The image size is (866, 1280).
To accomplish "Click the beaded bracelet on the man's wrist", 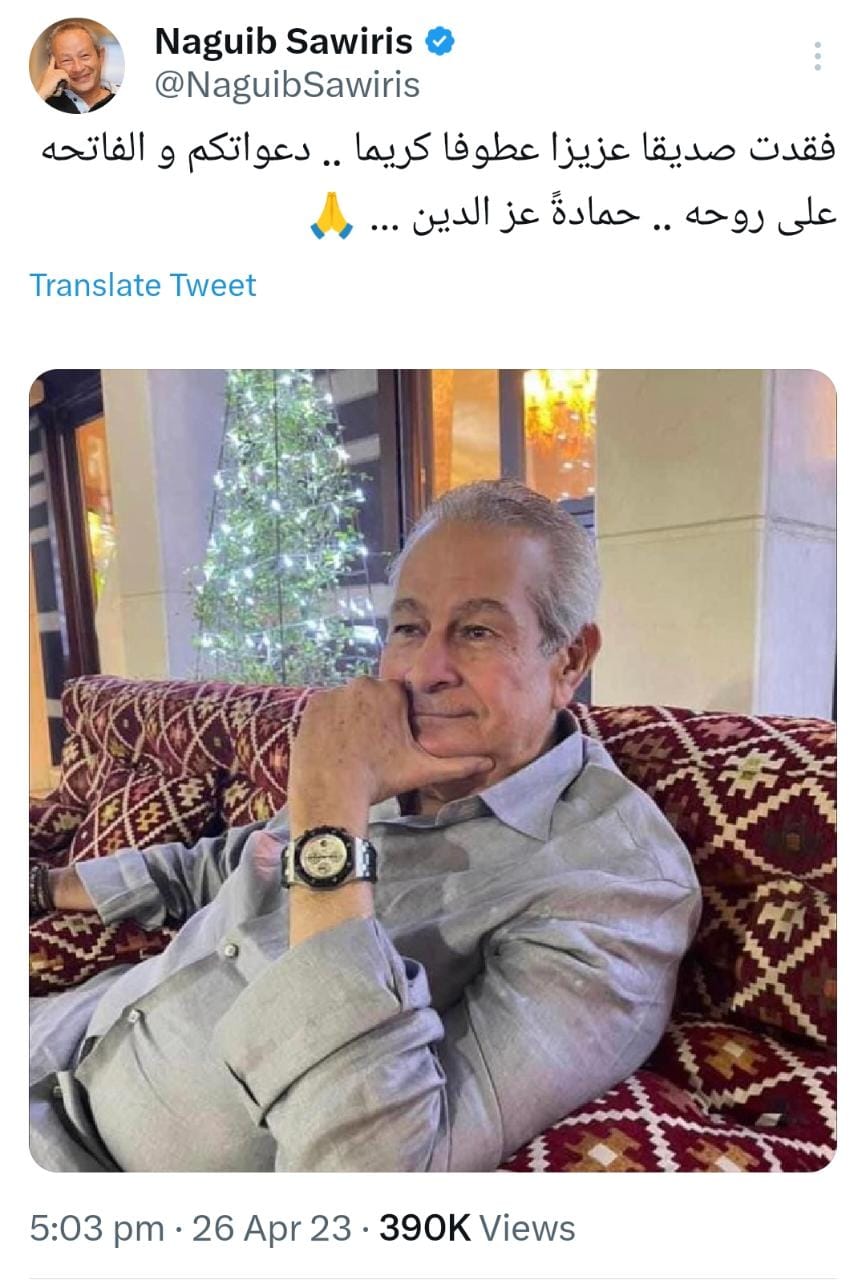I will pos(41,886).
